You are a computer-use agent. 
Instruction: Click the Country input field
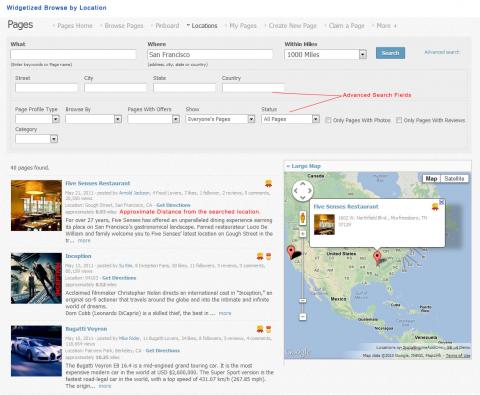253,88
